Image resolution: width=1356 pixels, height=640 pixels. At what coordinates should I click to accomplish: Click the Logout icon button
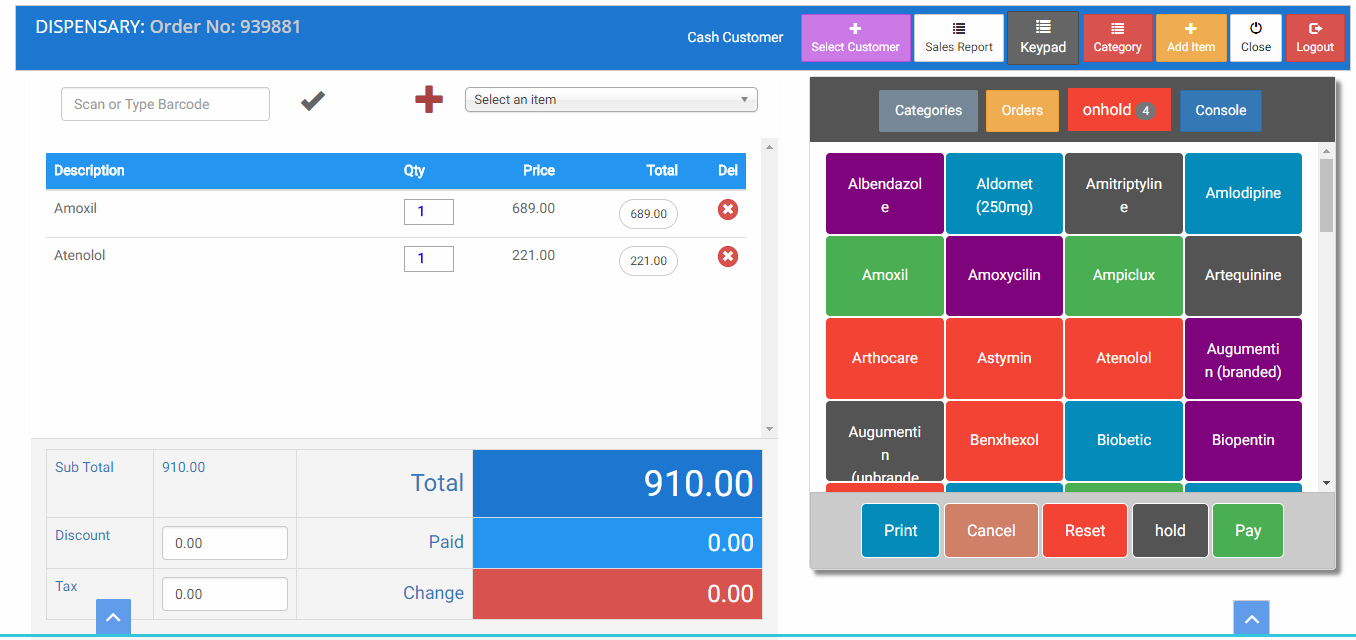click(x=1315, y=38)
